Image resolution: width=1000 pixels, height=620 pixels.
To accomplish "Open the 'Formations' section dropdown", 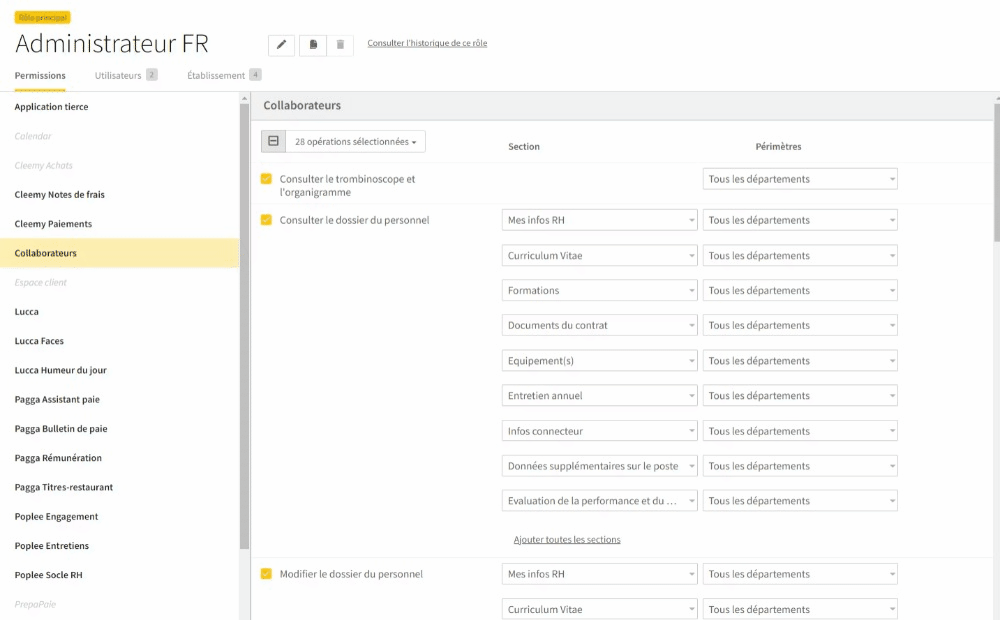I will 599,290.
